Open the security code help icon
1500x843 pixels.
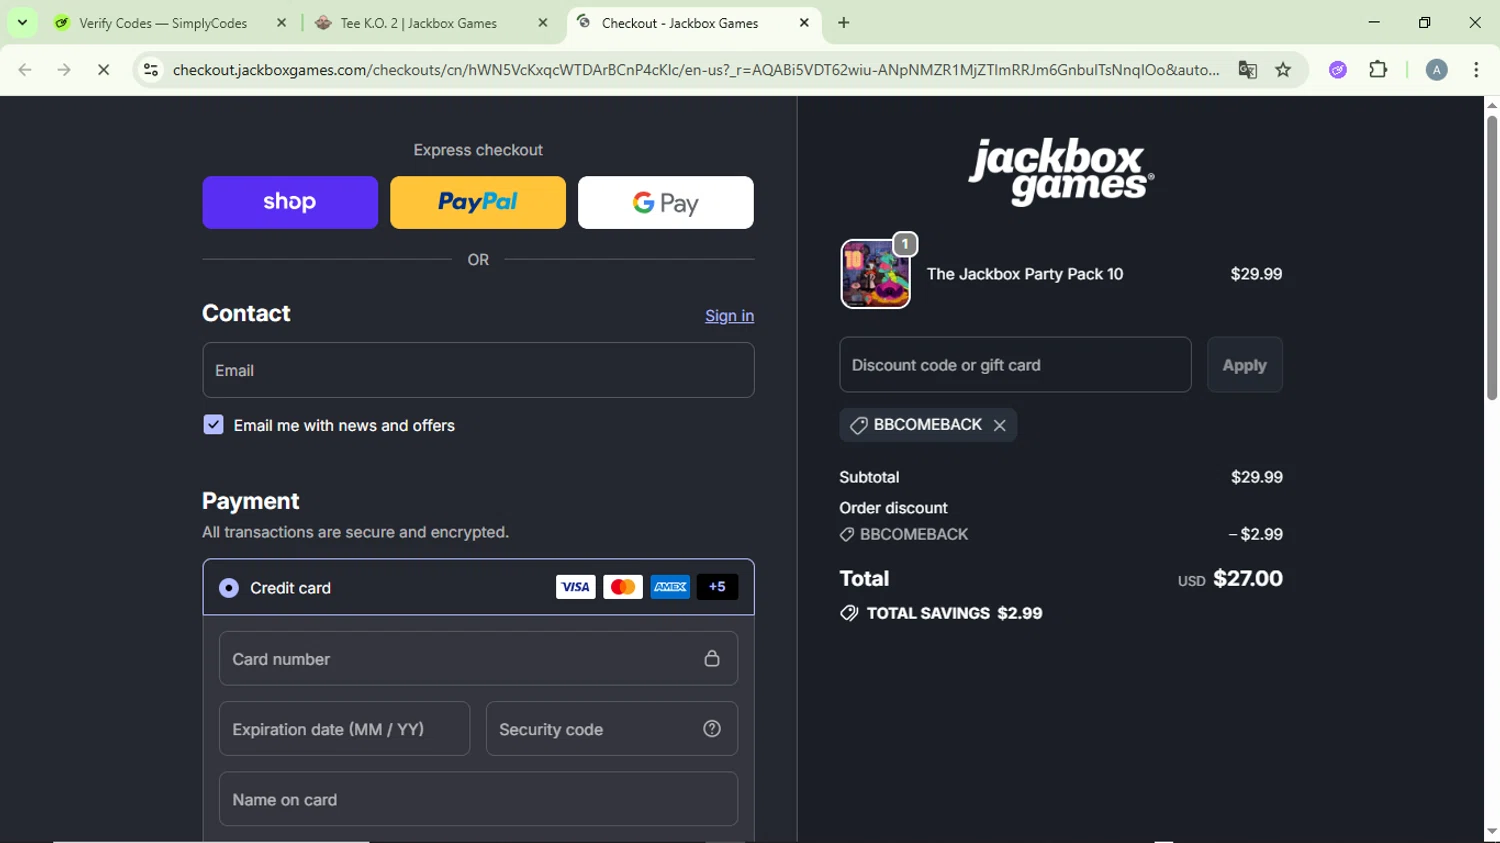(x=712, y=729)
